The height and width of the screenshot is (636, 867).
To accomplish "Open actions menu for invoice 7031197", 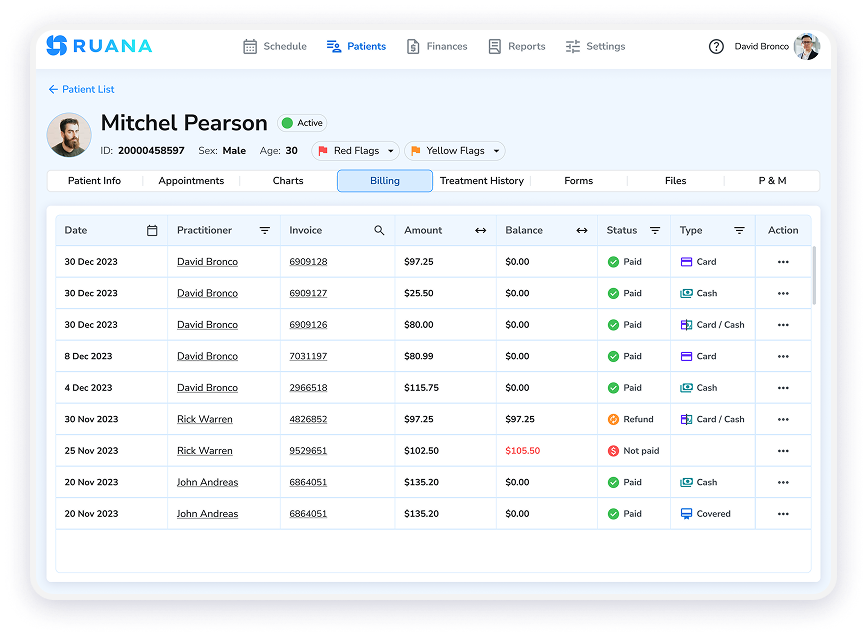I will [783, 357].
